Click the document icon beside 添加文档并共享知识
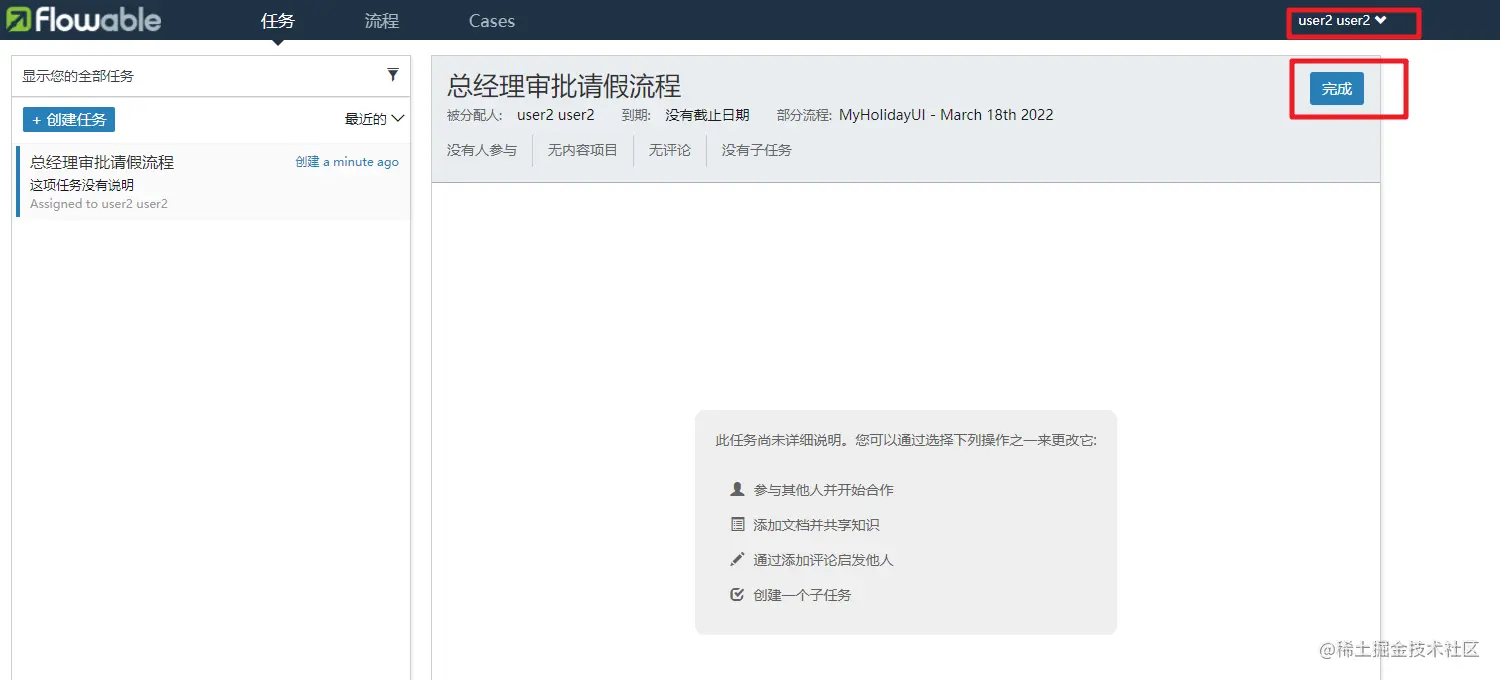 [737, 524]
